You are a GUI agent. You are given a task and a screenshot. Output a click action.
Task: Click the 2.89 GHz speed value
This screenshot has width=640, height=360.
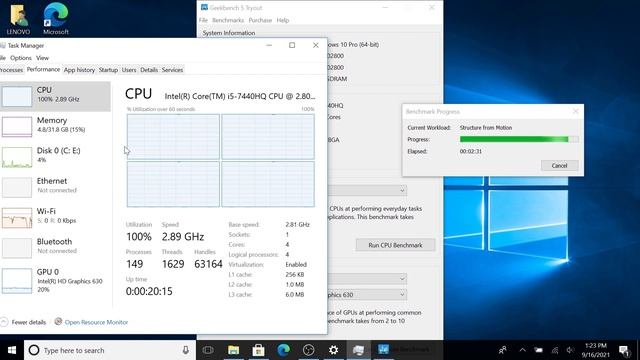coord(182,237)
